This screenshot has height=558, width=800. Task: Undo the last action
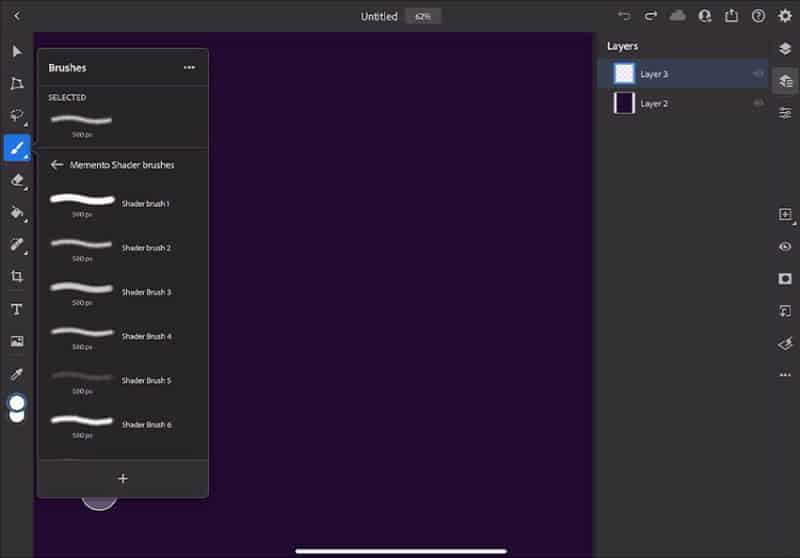tap(623, 16)
